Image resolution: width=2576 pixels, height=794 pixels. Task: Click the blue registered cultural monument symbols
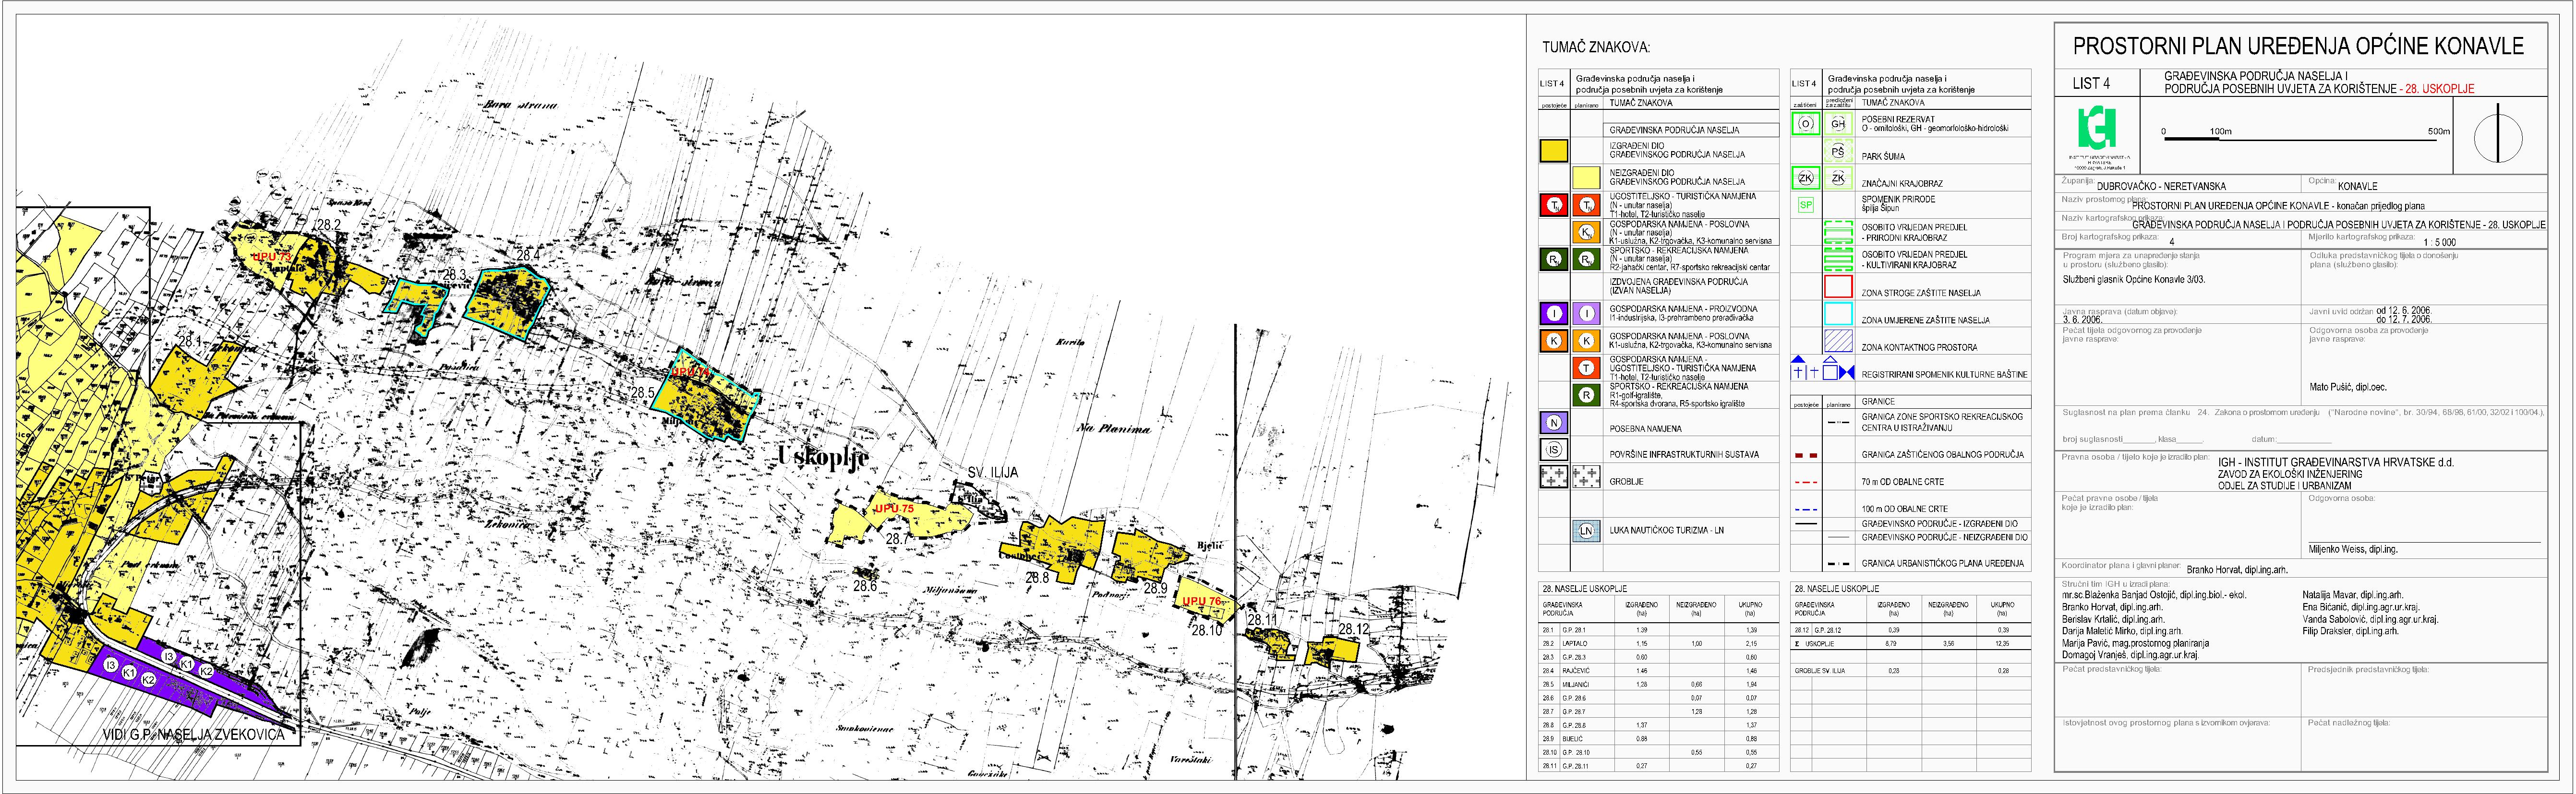pyautogui.click(x=1822, y=369)
